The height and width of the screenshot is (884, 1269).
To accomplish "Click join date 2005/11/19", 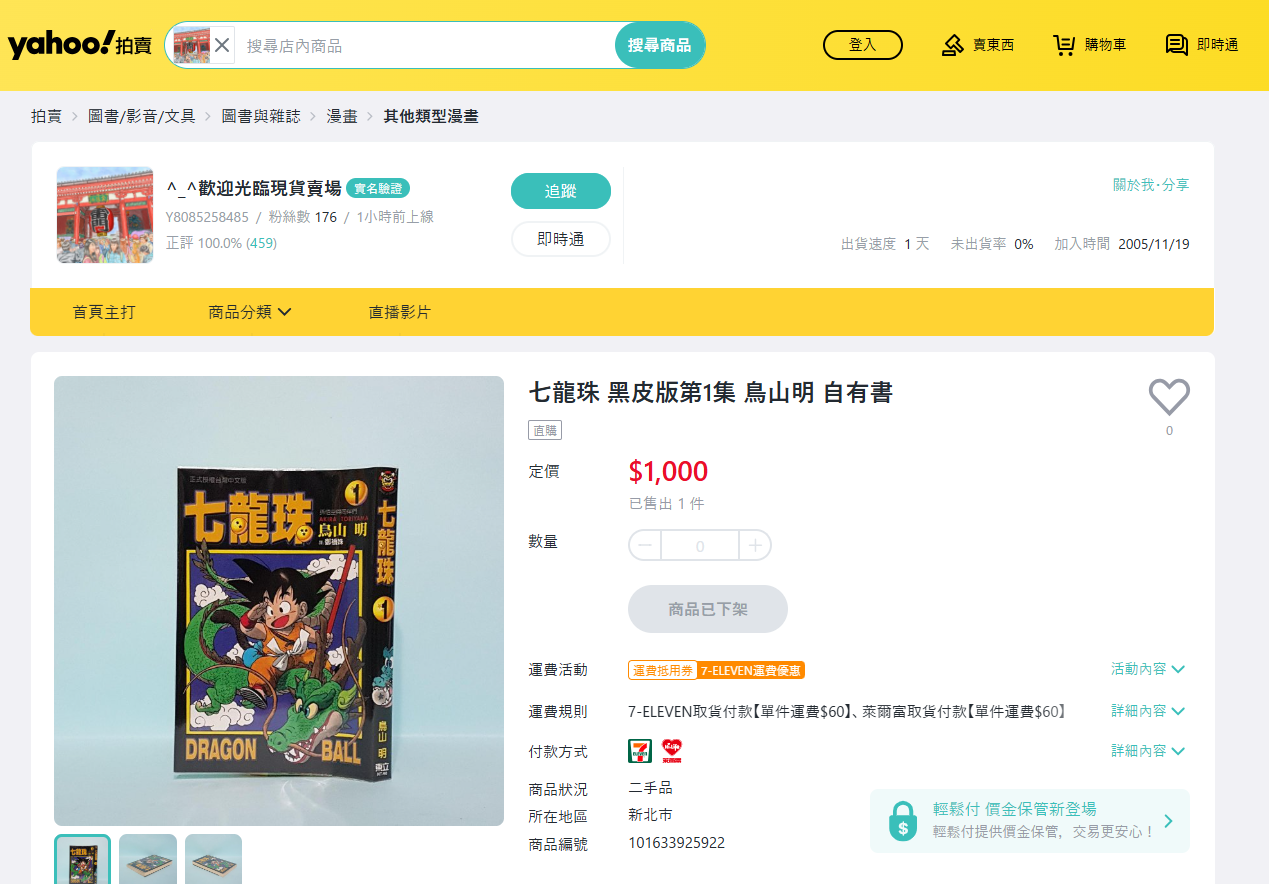I will pyautogui.click(x=1153, y=244).
